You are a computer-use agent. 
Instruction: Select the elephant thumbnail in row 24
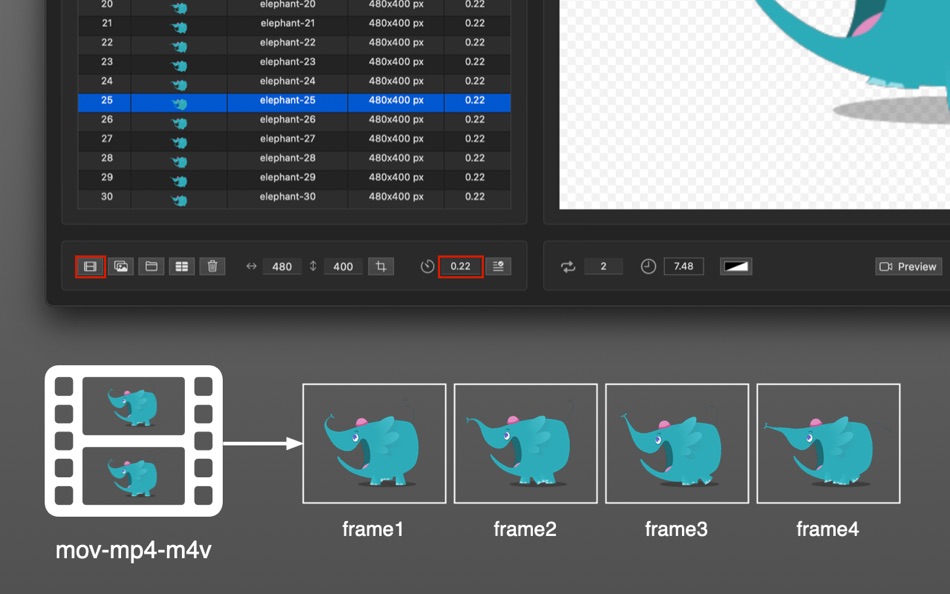pos(179,85)
